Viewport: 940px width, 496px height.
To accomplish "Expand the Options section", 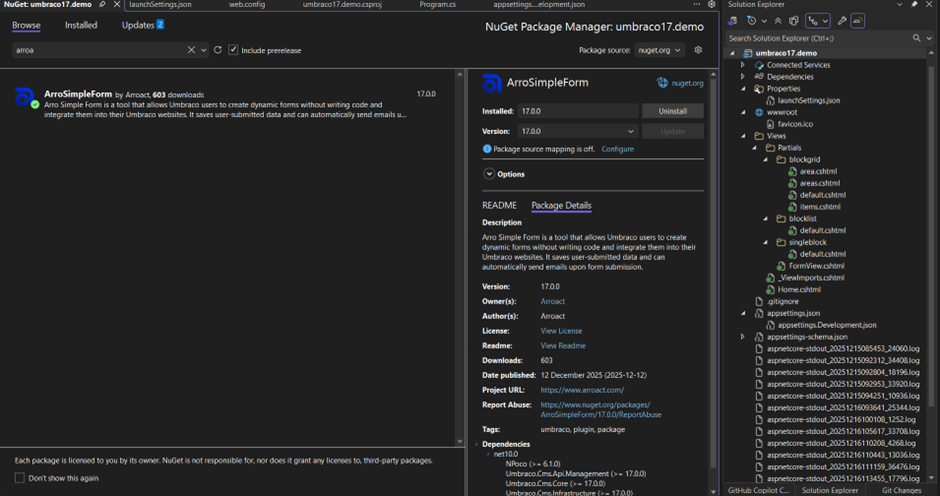I will [x=489, y=174].
